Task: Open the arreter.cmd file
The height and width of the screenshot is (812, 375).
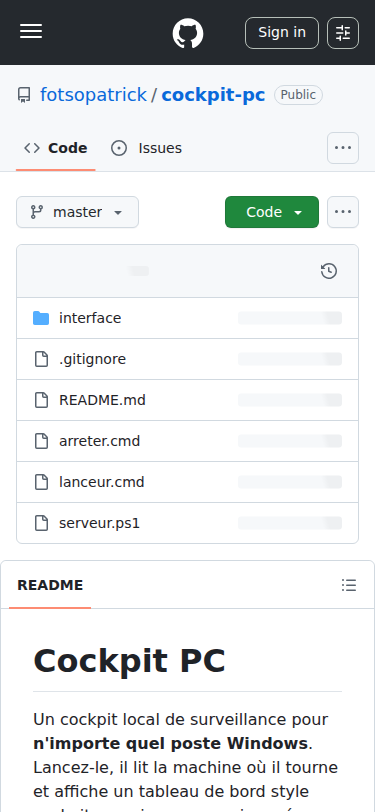Action: pos(99,441)
